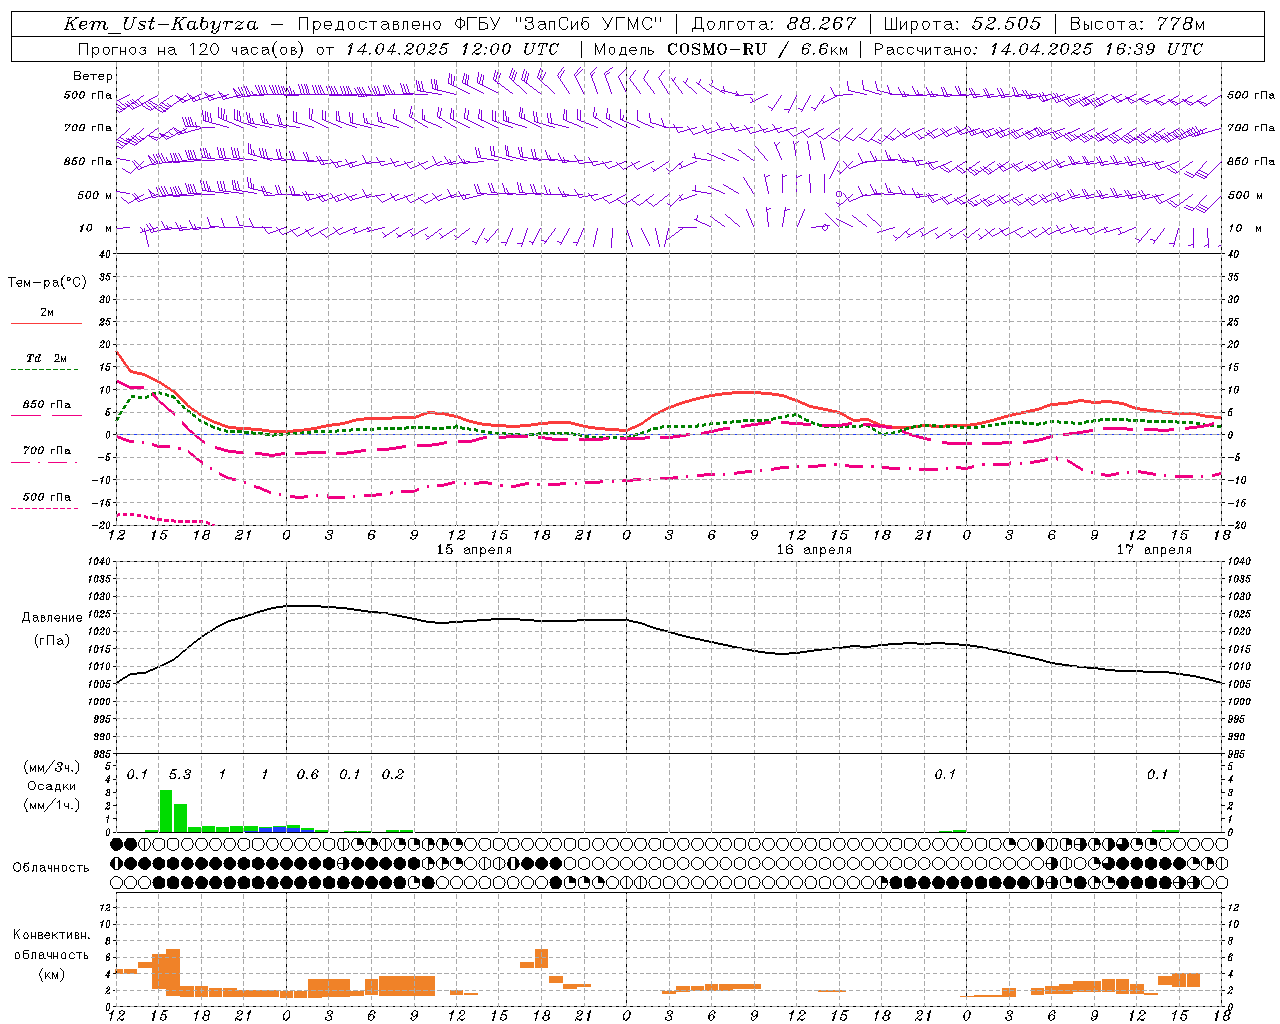Click the 850 гПа temperature legend entry

[47, 405]
